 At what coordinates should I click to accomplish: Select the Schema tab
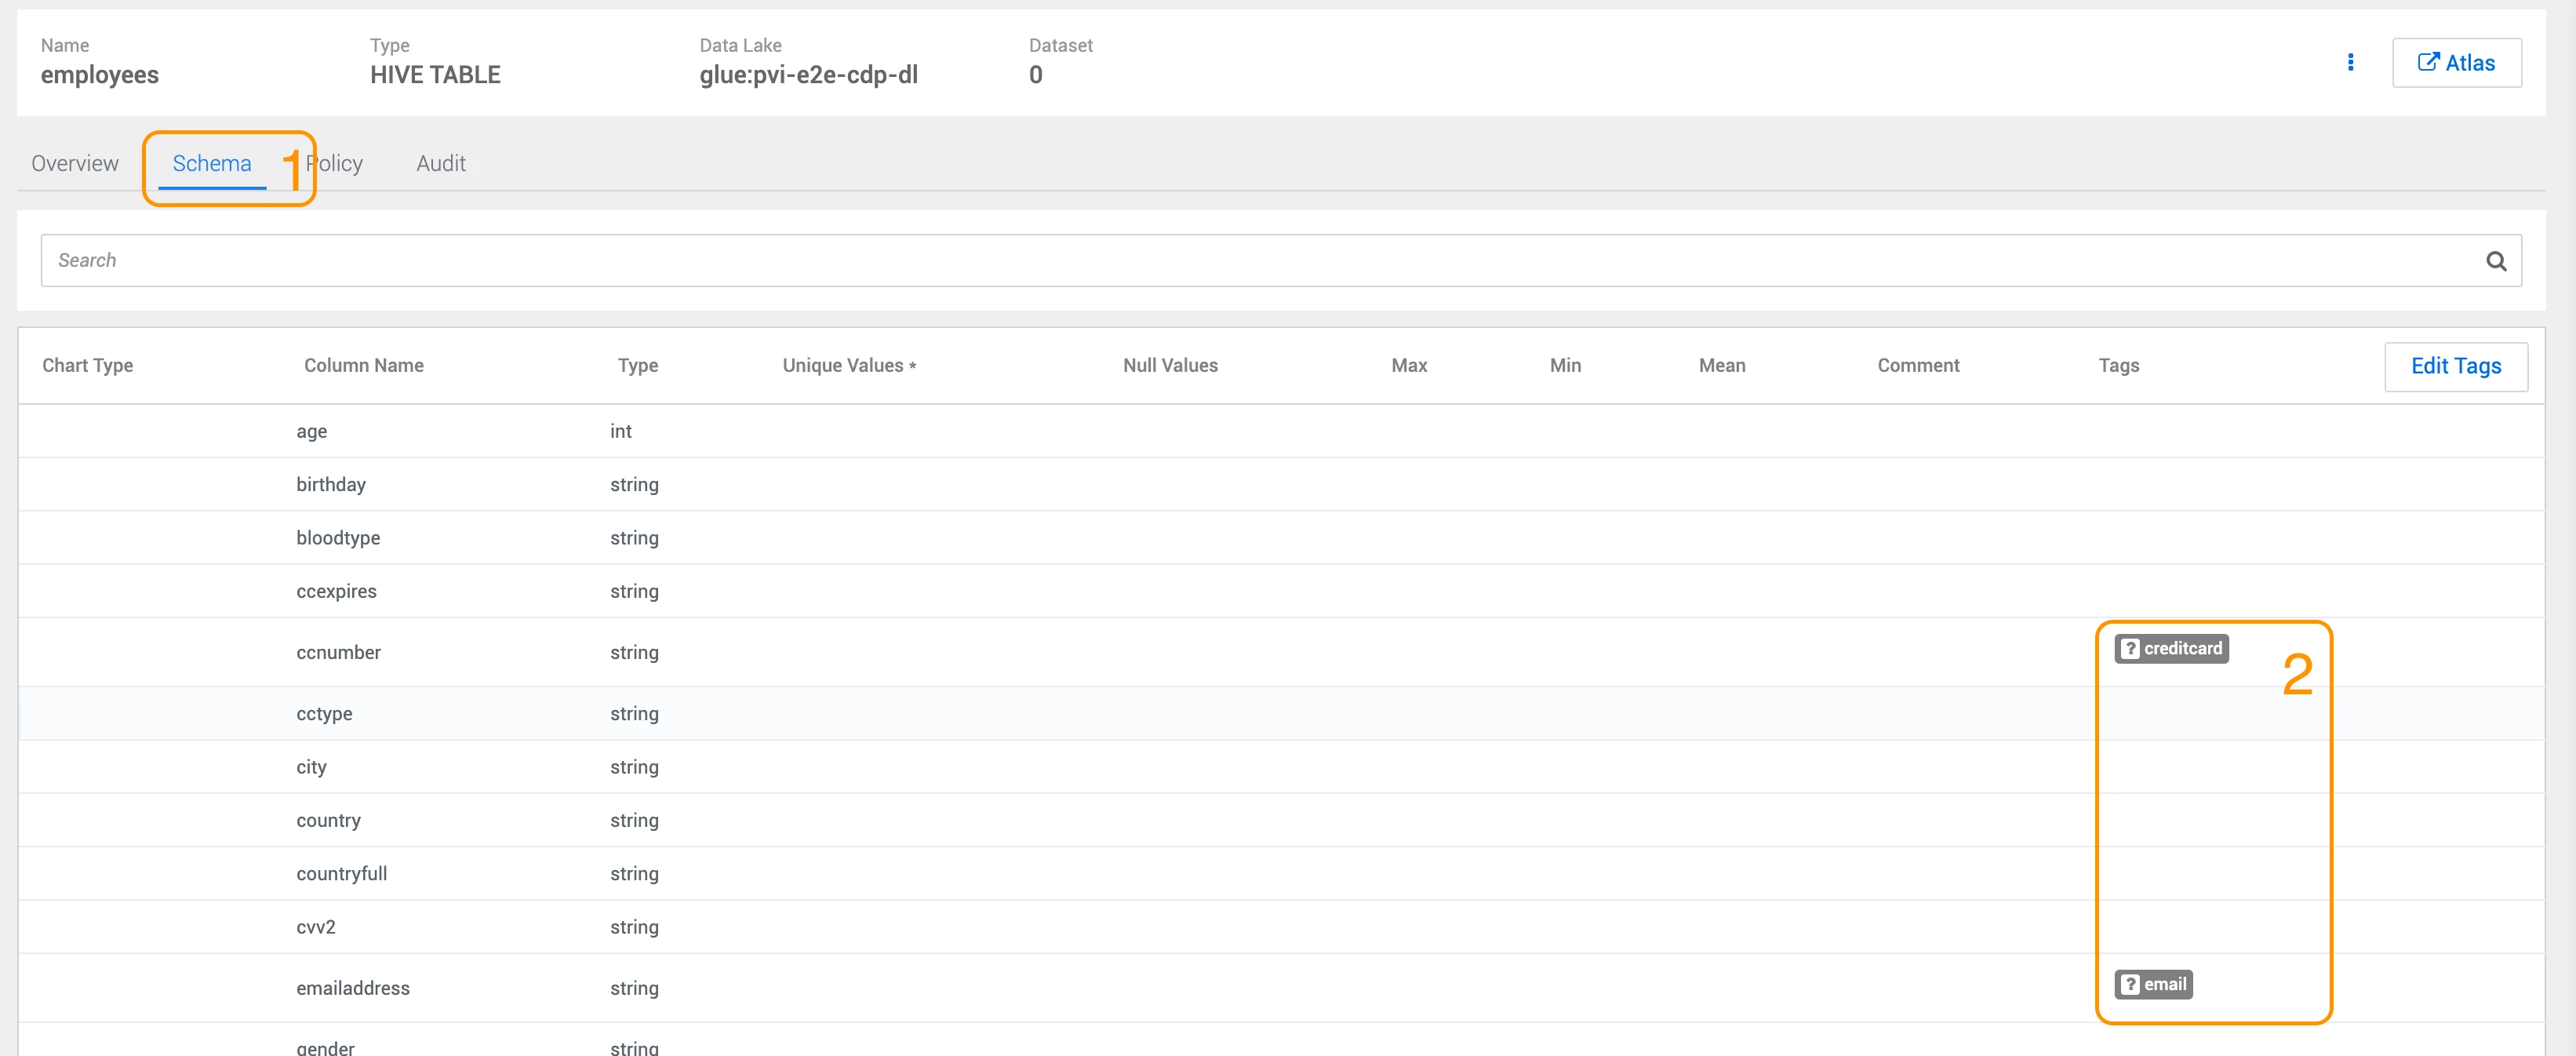point(212,163)
